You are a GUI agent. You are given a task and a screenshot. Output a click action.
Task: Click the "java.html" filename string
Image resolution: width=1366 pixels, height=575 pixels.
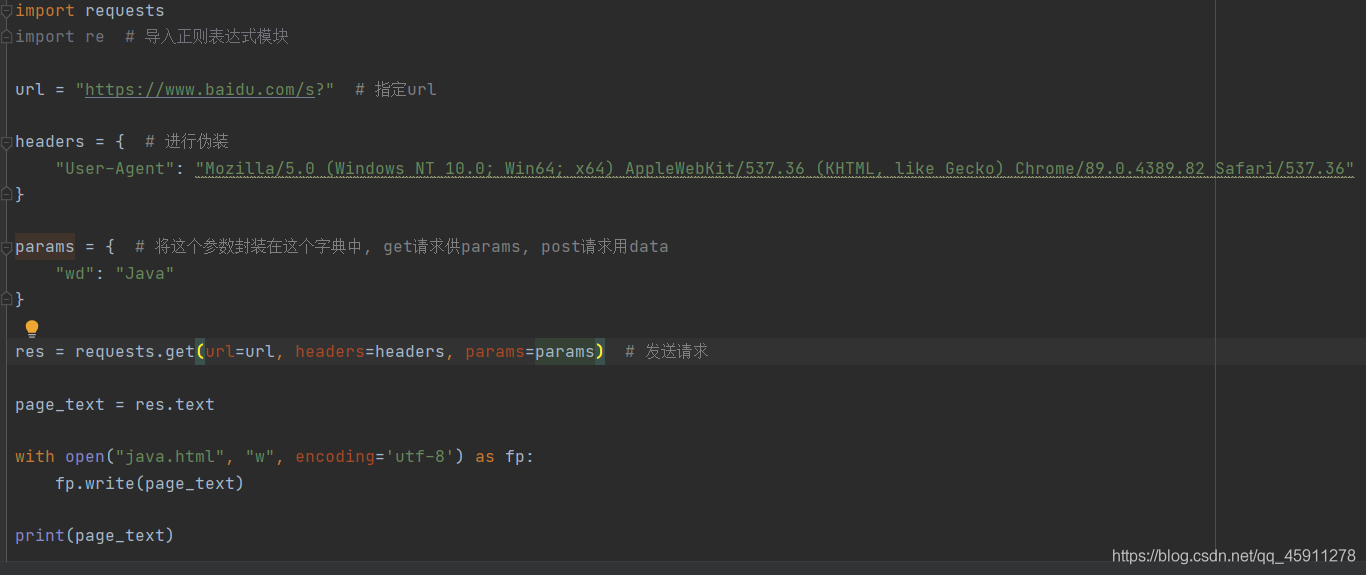pyautogui.click(x=170, y=456)
